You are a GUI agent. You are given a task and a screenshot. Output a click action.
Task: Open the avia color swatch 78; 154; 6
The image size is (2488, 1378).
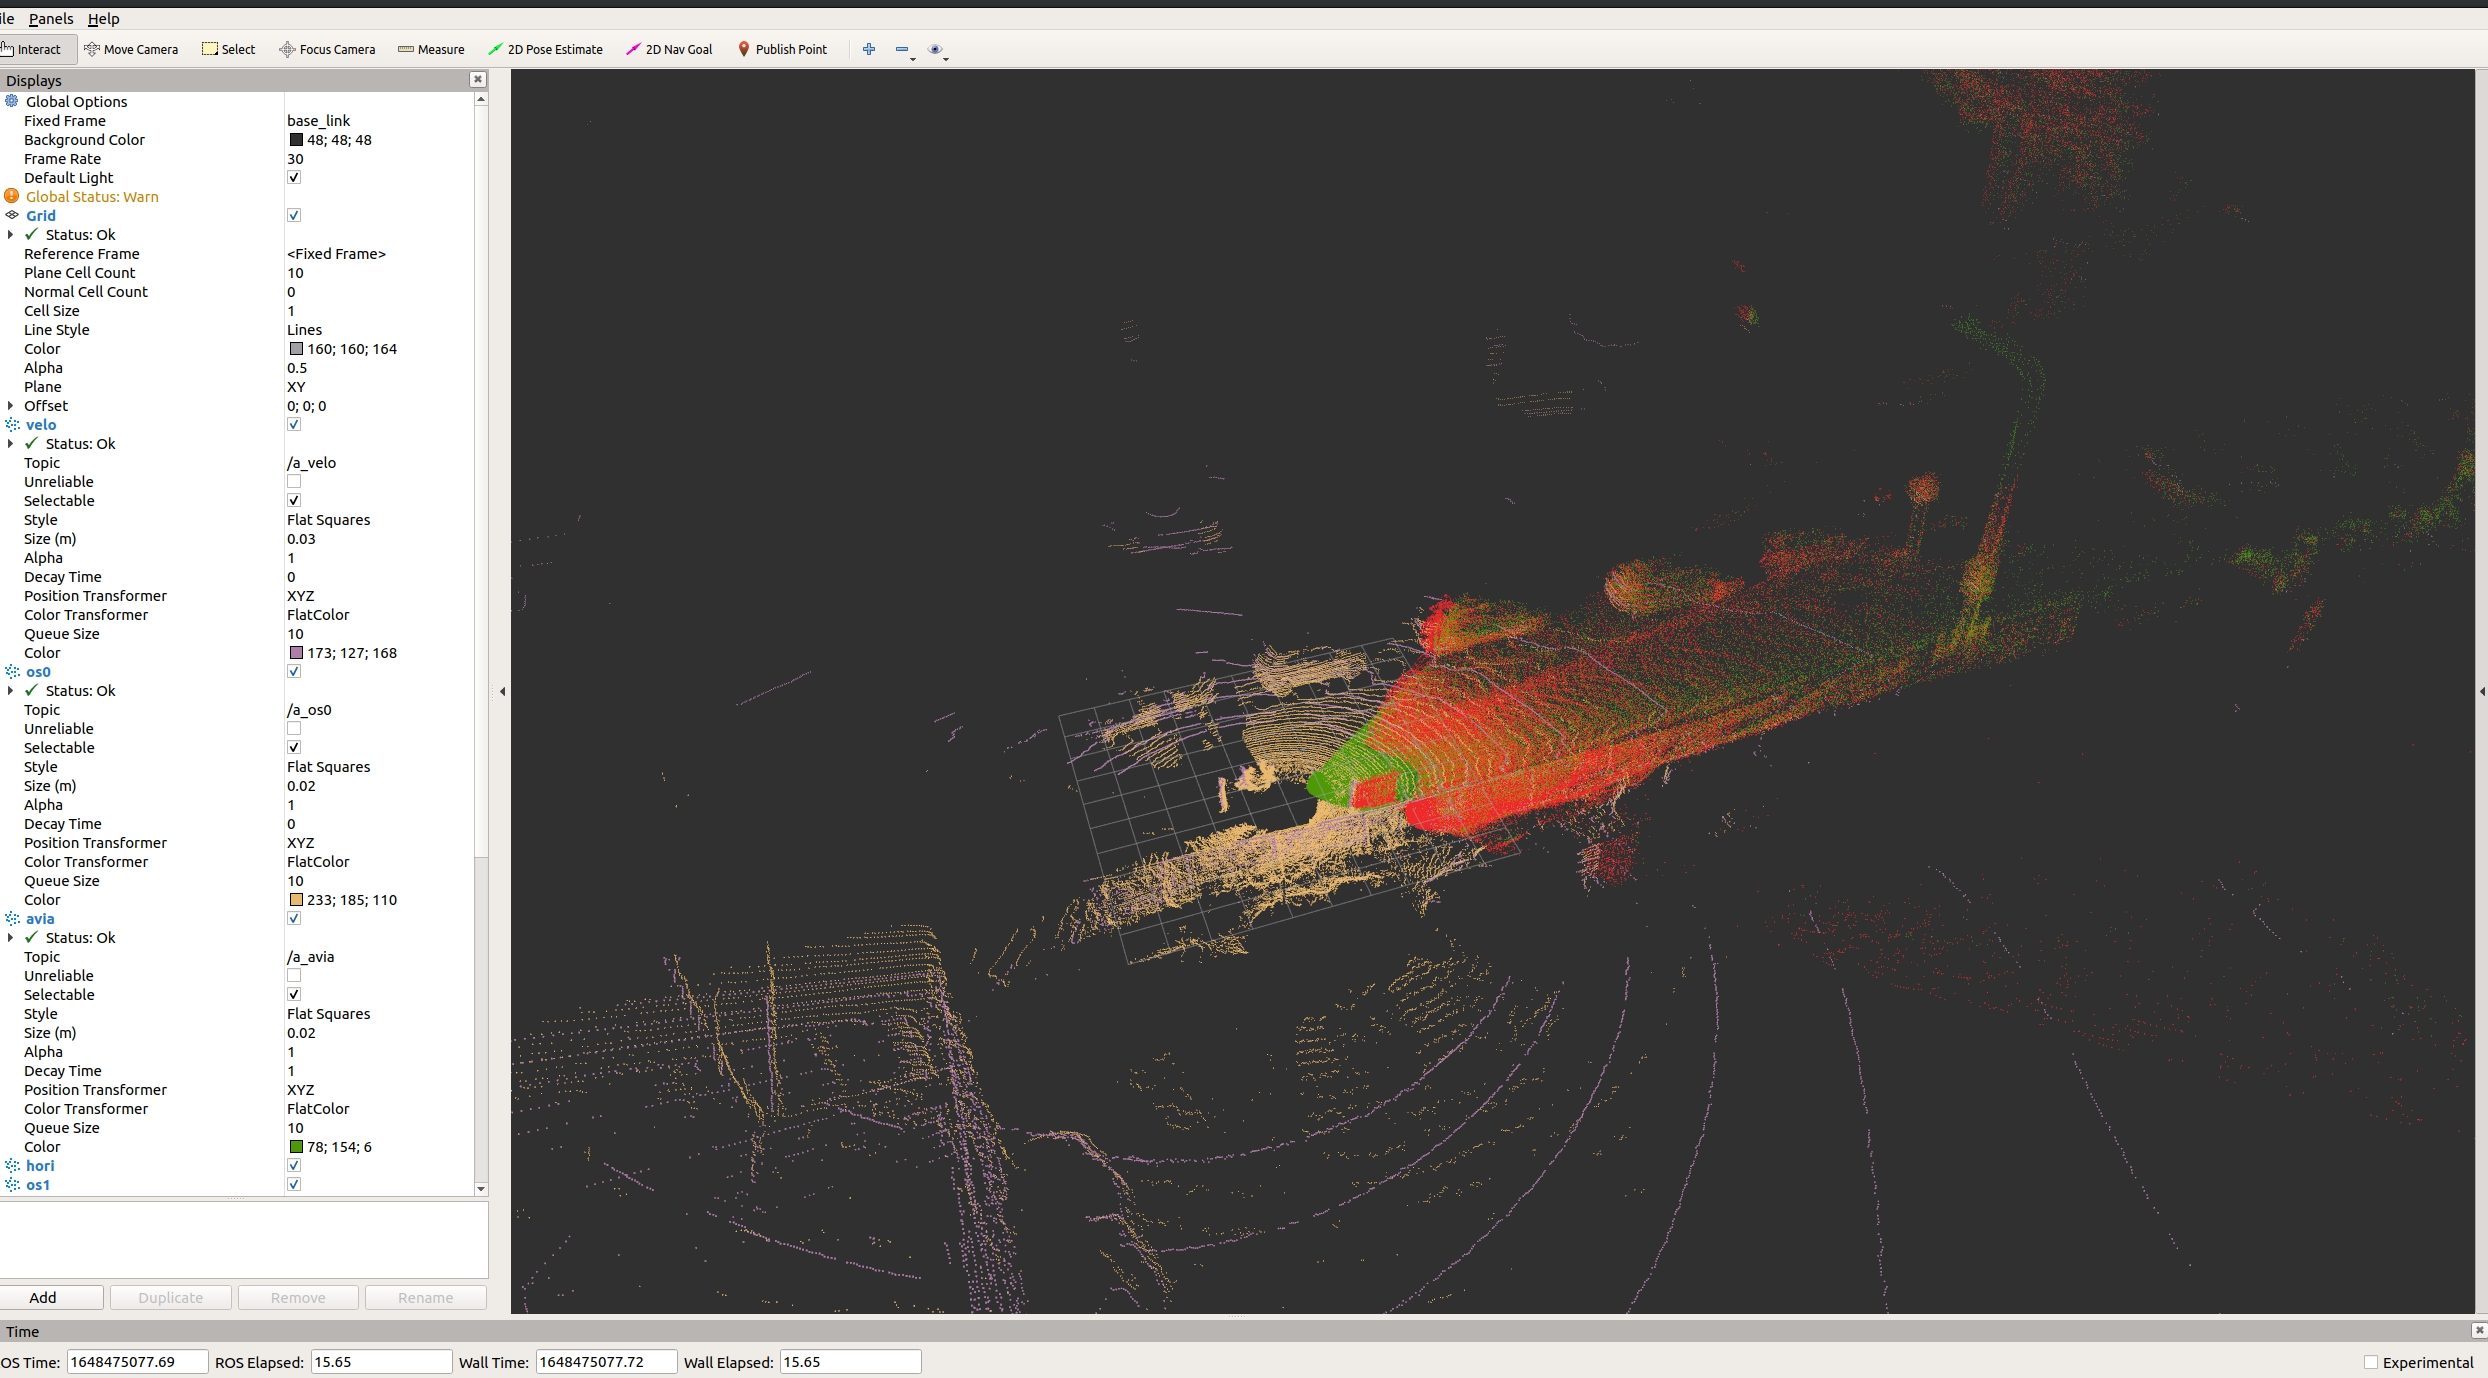point(296,1147)
